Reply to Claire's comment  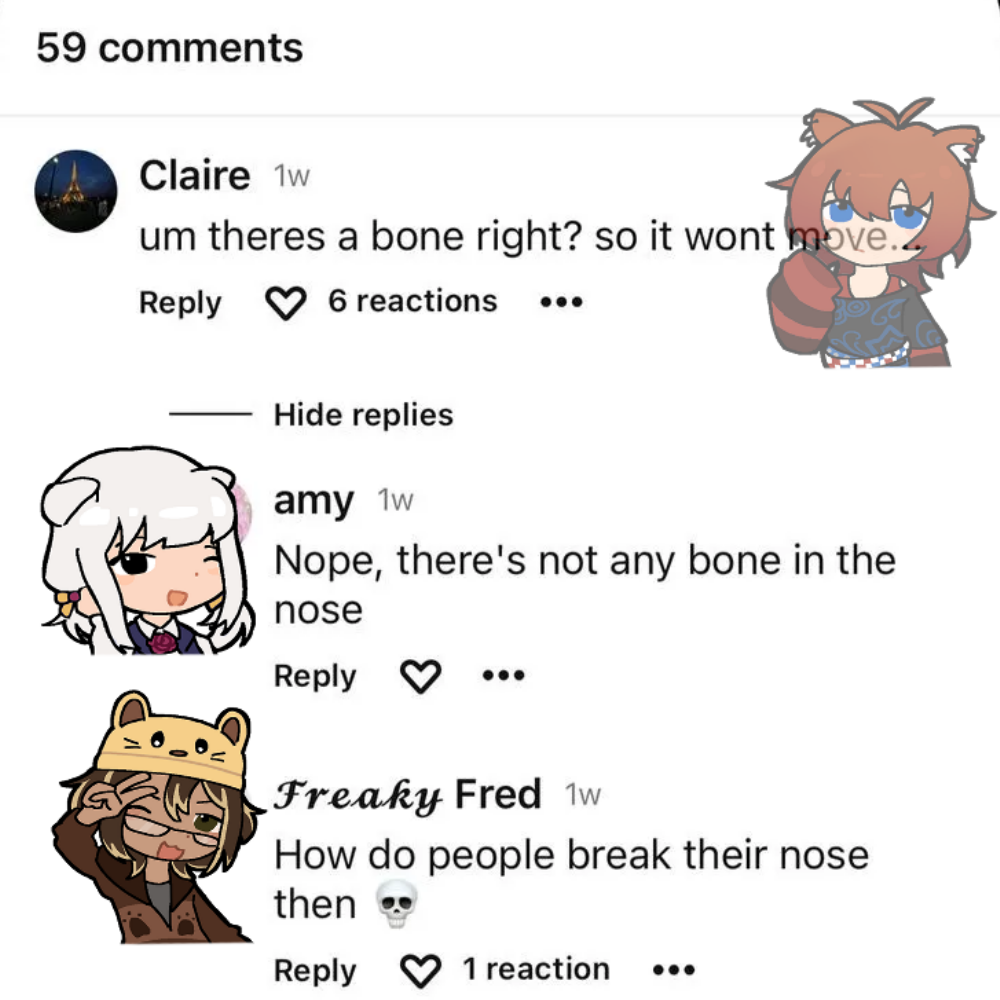coord(180,303)
